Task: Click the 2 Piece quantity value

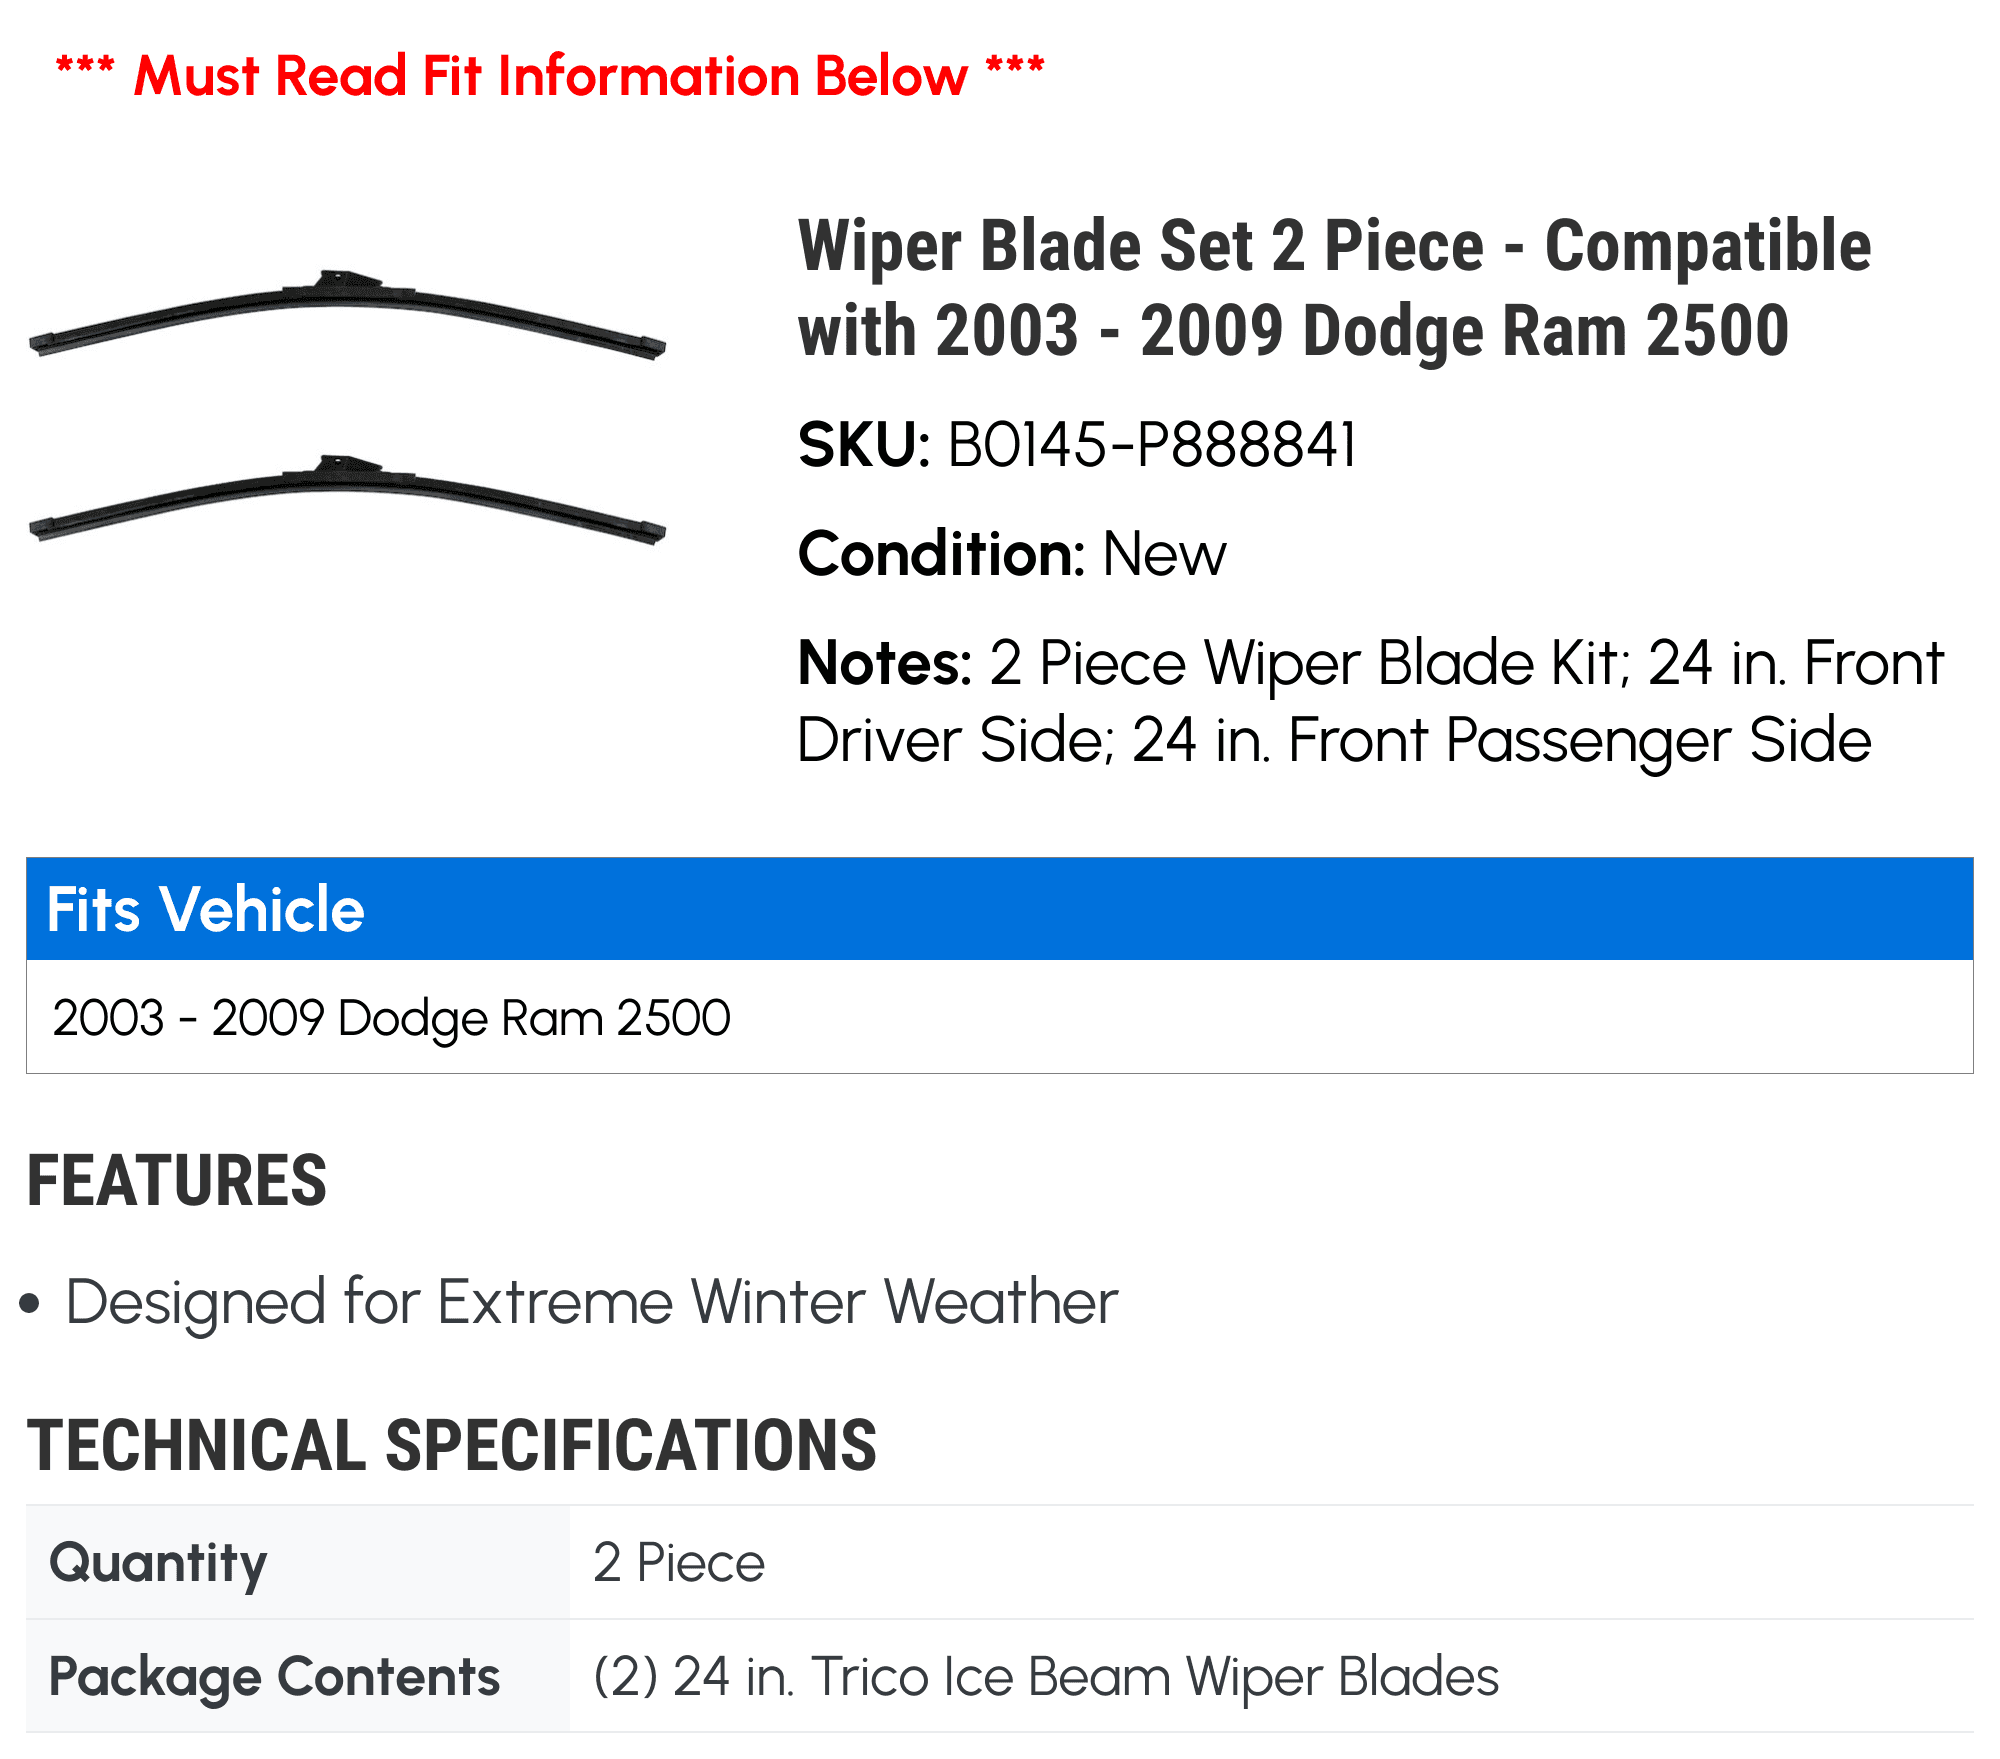Action: click(678, 1562)
